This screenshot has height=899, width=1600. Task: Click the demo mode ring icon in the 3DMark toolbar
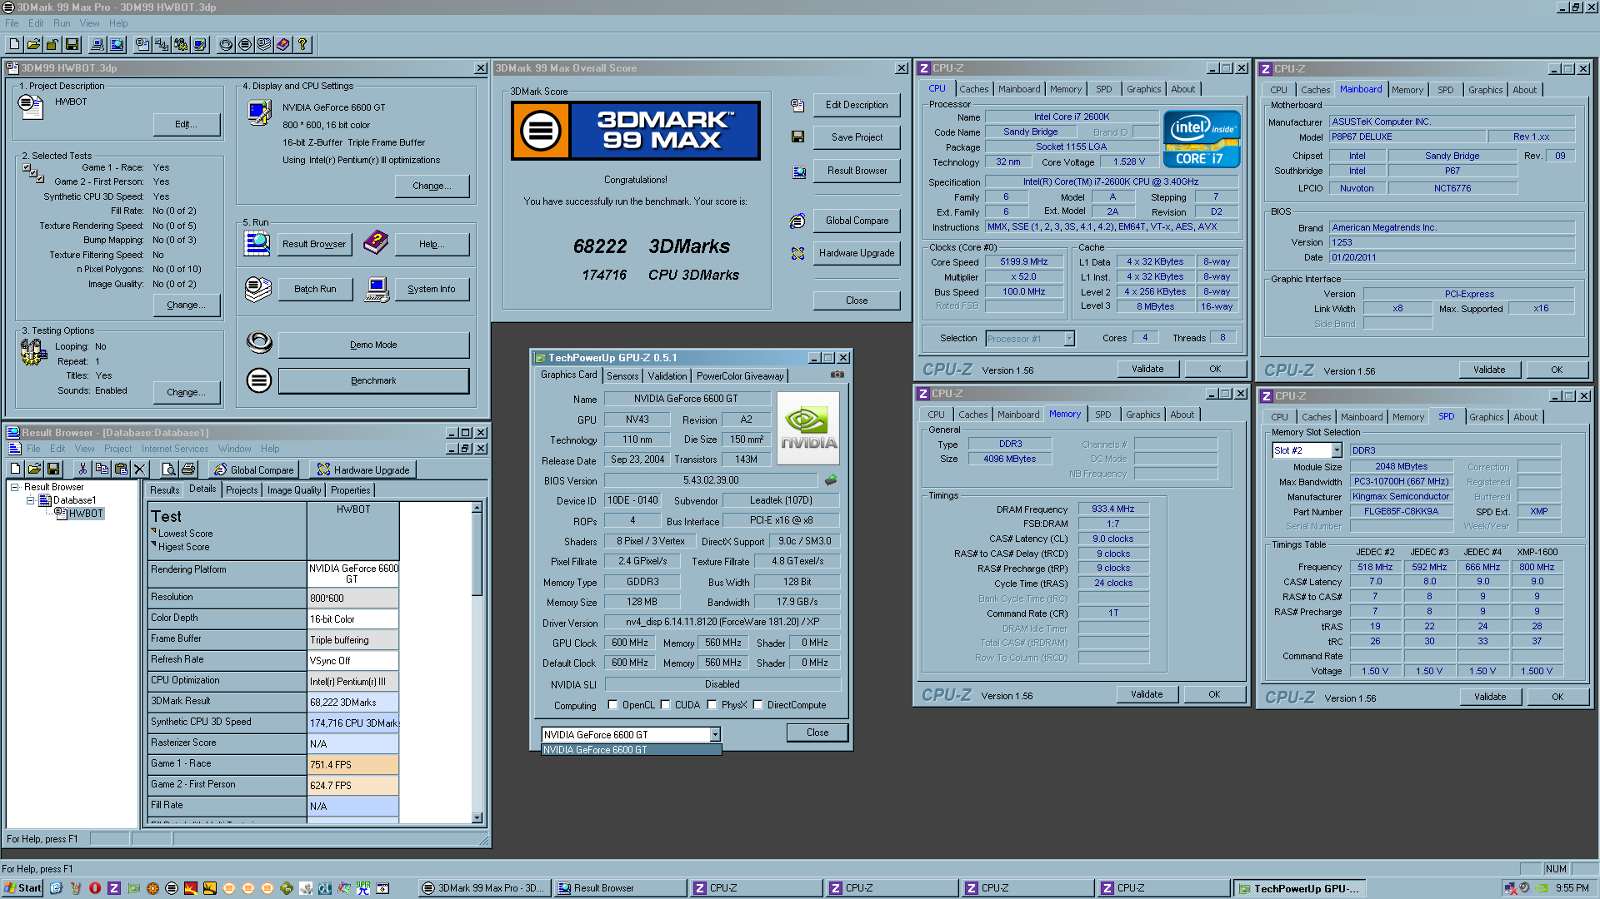226,44
